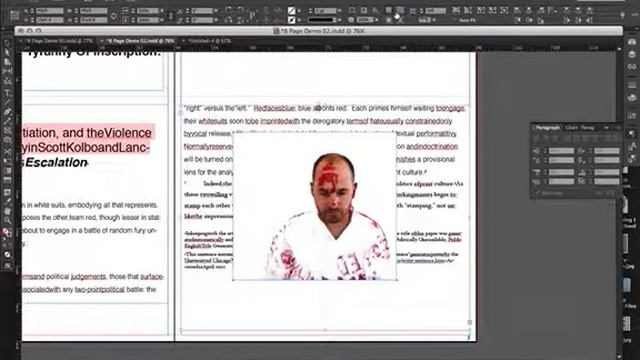Open the stroke weight dropdown
Viewport: 640px width, 360px height.
coord(339,11)
